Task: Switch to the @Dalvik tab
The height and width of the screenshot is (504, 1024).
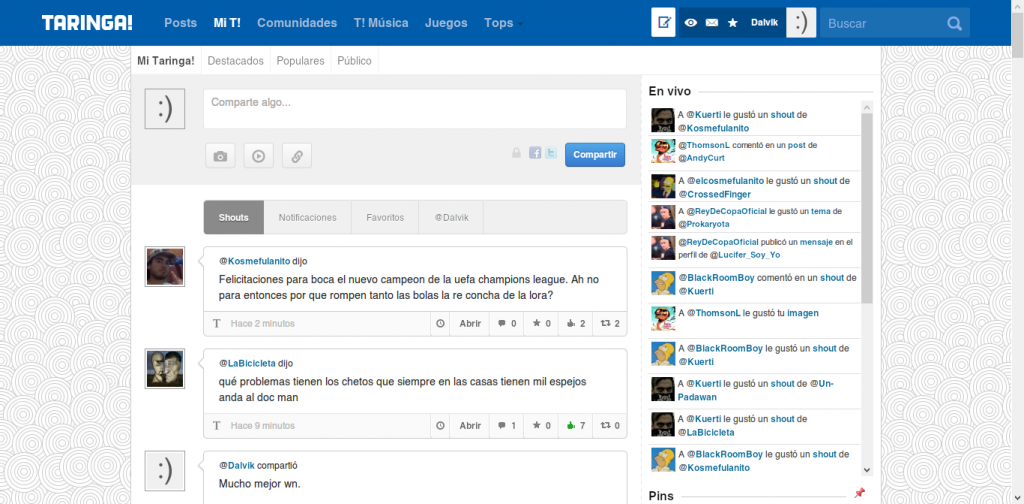Action: click(451, 217)
